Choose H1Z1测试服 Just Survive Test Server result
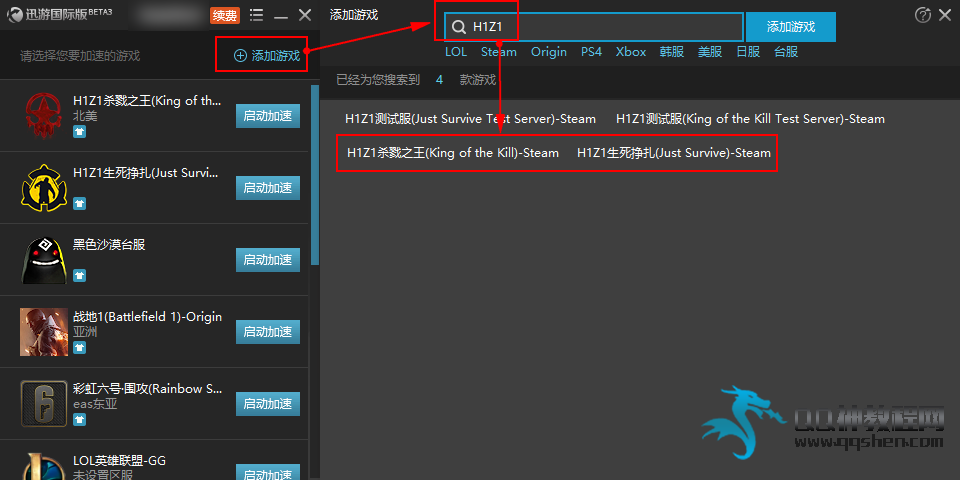 [470, 119]
